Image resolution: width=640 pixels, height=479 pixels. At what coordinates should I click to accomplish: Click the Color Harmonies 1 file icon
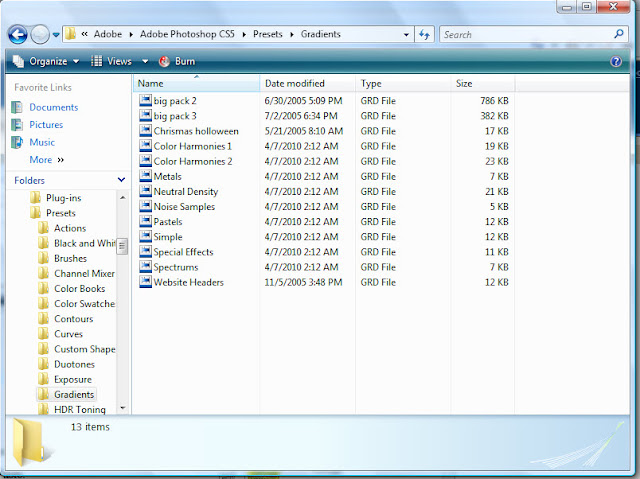[145, 146]
